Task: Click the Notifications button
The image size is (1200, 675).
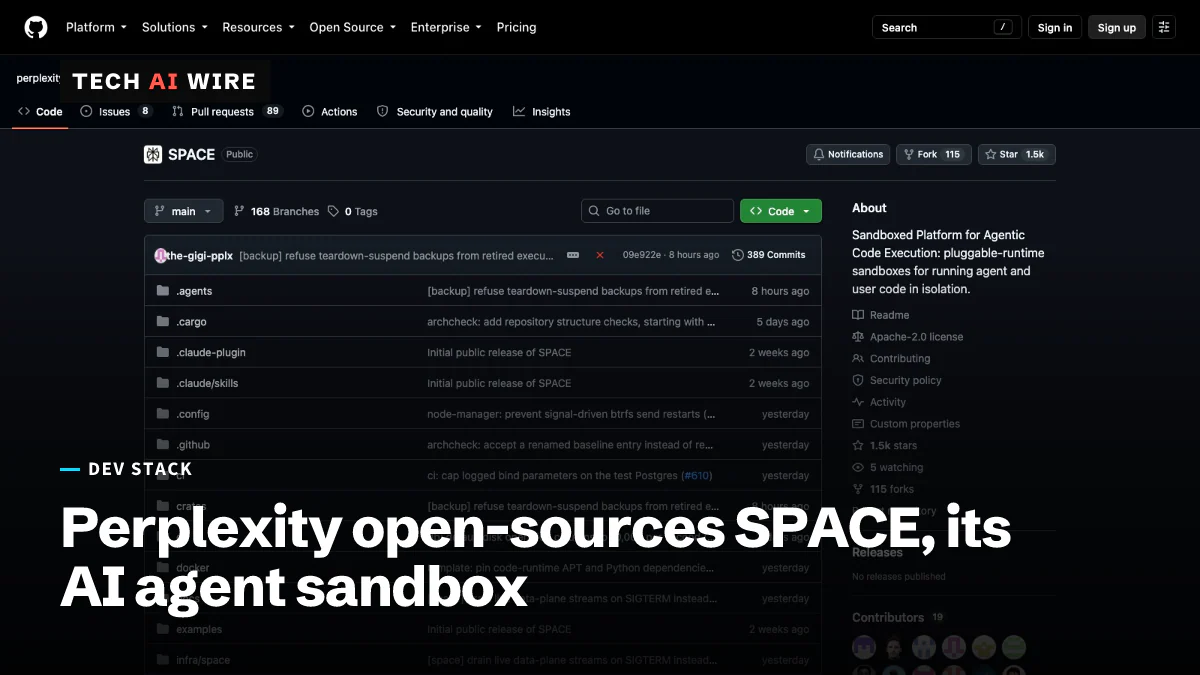Action: coord(848,154)
